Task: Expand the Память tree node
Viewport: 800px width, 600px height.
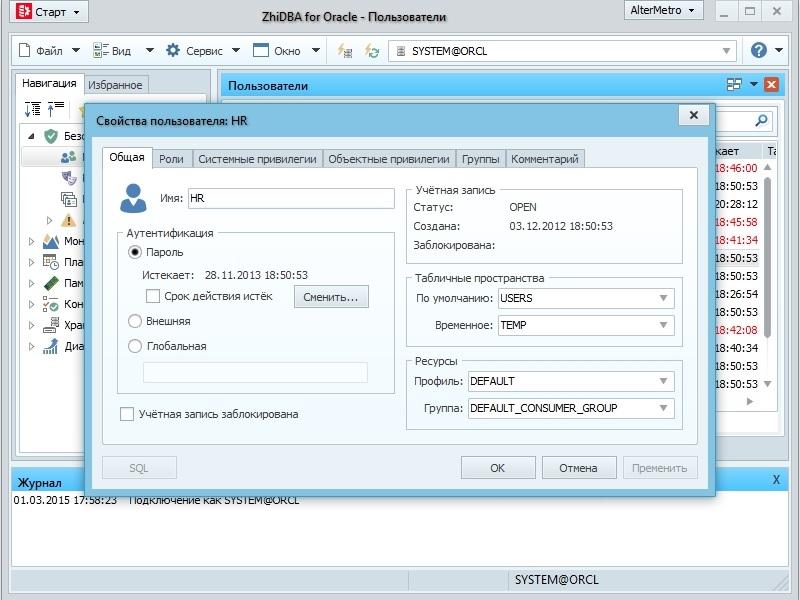Action: 31,283
